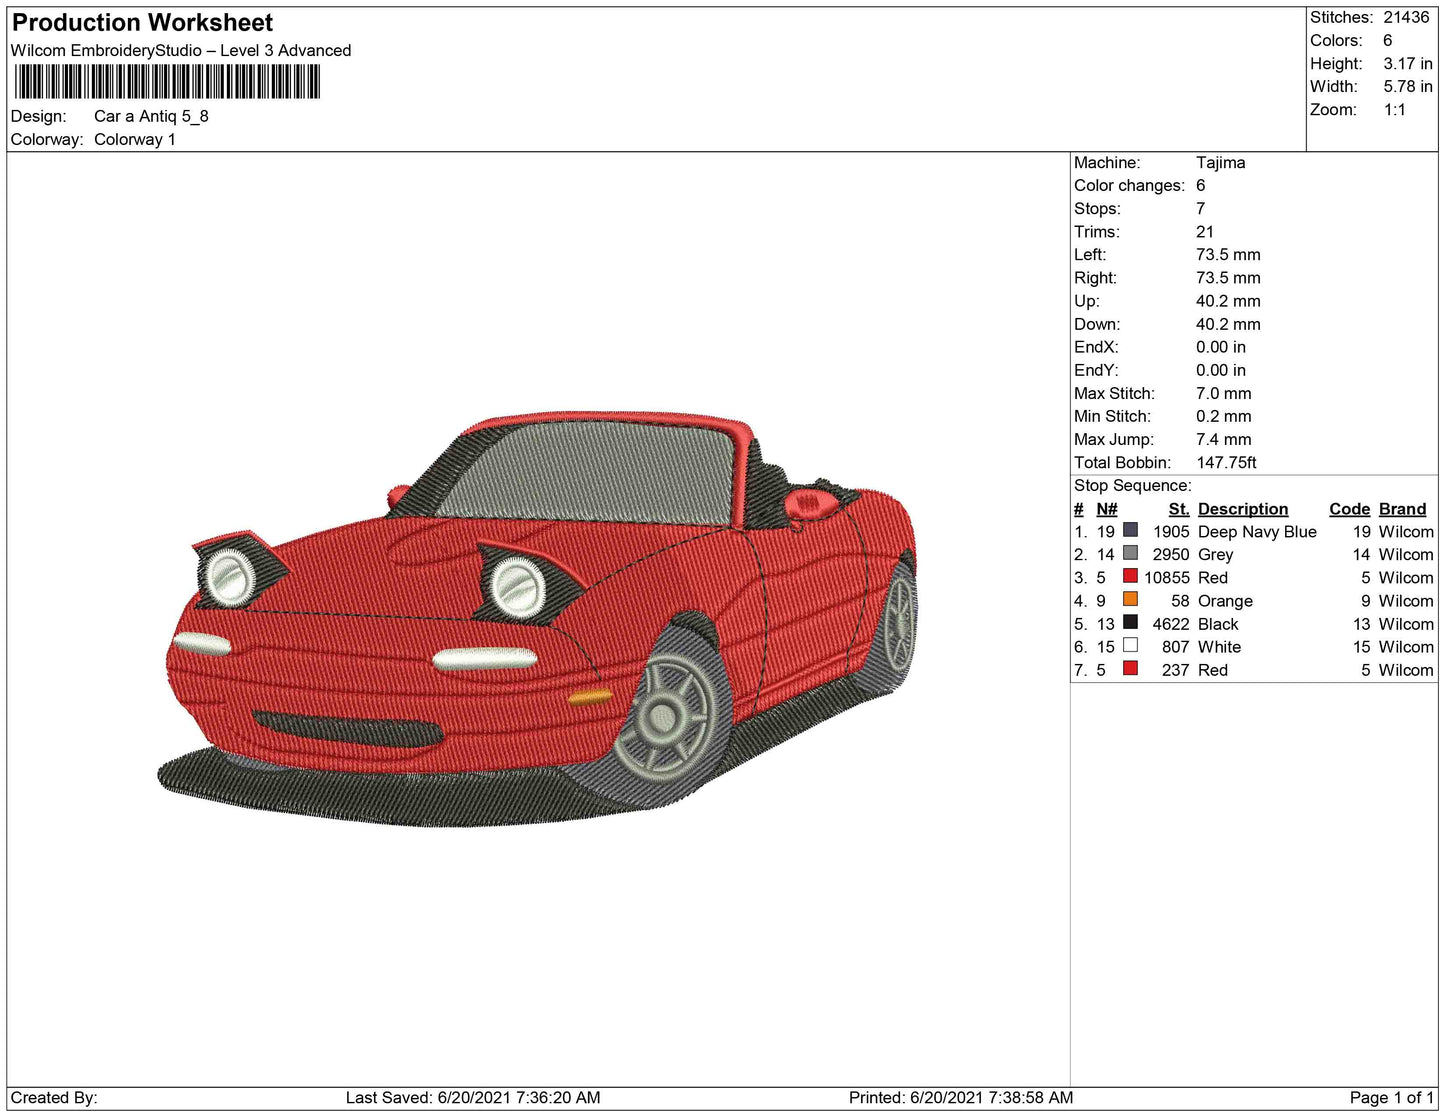Select the Grey thread color swatch

pos(1130,553)
